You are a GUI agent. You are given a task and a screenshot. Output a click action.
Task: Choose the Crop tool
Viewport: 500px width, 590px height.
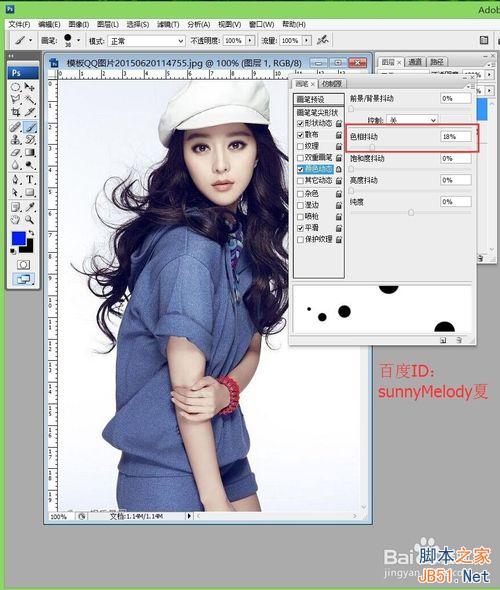tap(15, 112)
